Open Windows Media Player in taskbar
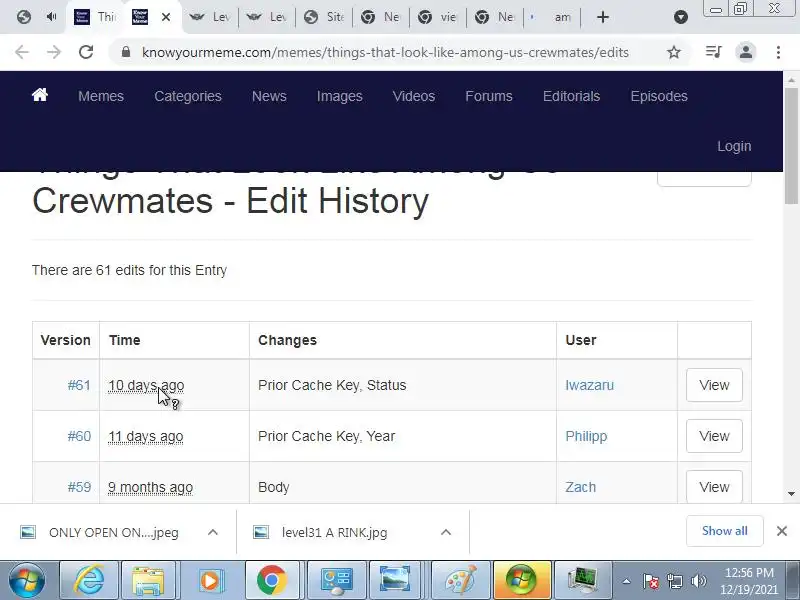The width and height of the screenshot is (800, 600). point(210,580)
